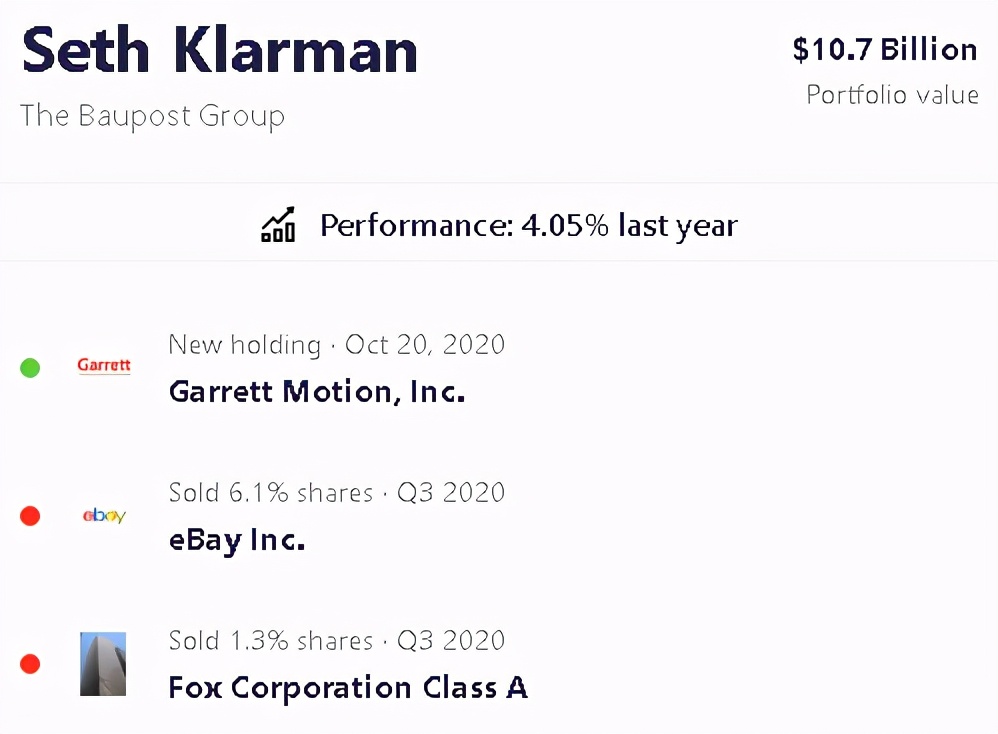The width and height of the screenshot is (998, 734).
Task: Click the New holding Oct 20, 2020 label
Action: tap(336, 345)
